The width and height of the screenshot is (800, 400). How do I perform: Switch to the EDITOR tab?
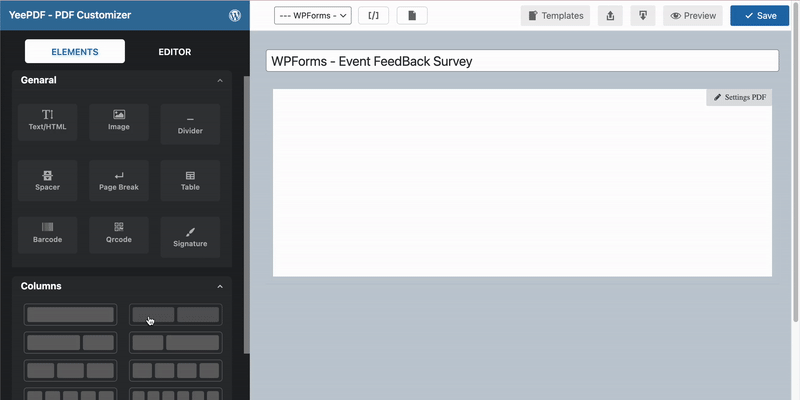[174, 52]
